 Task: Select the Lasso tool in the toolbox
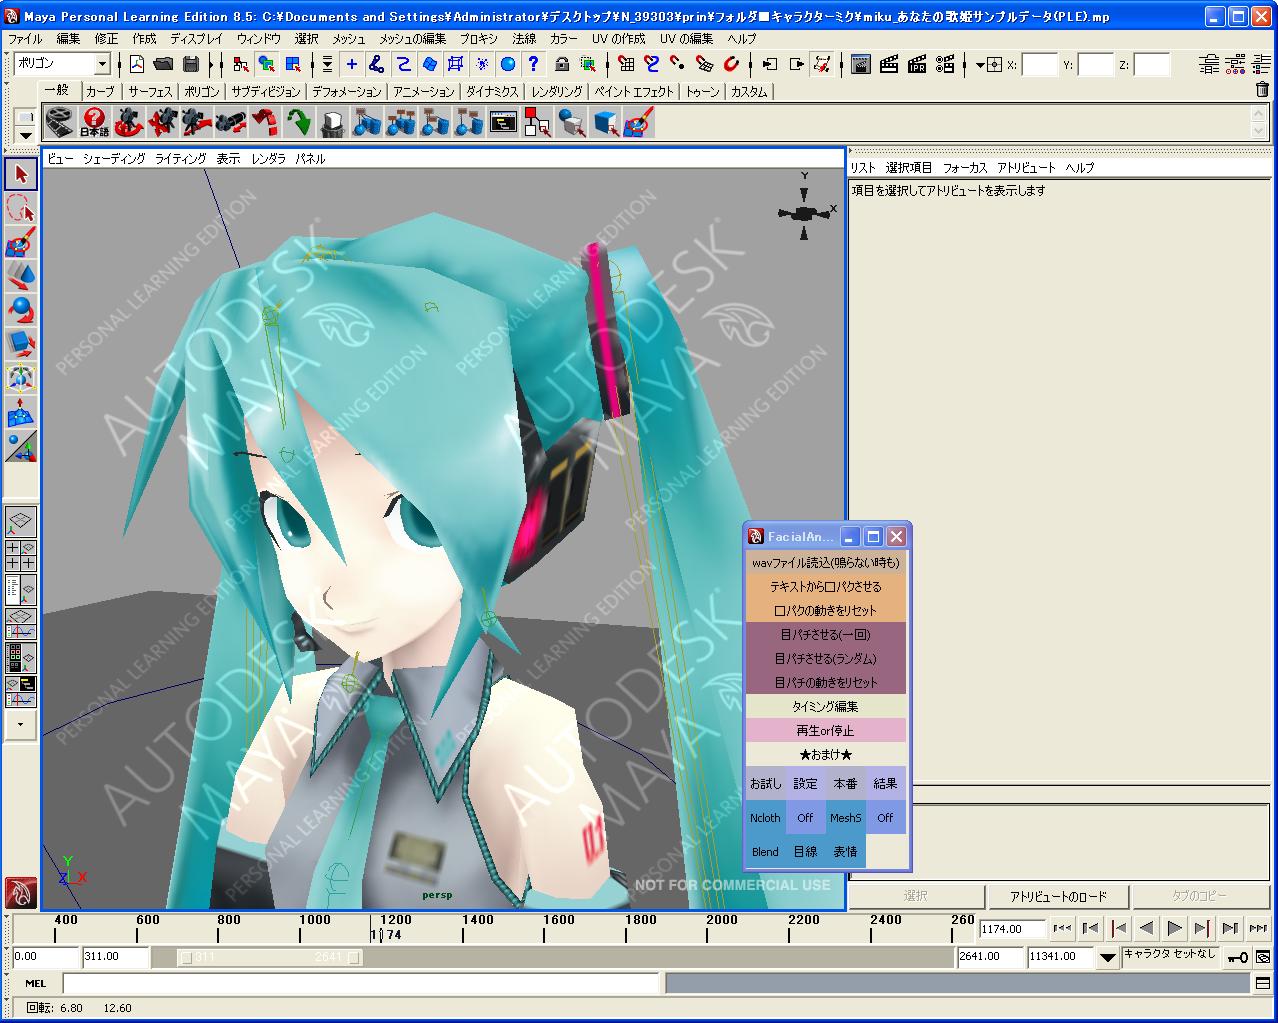point(21,208)
